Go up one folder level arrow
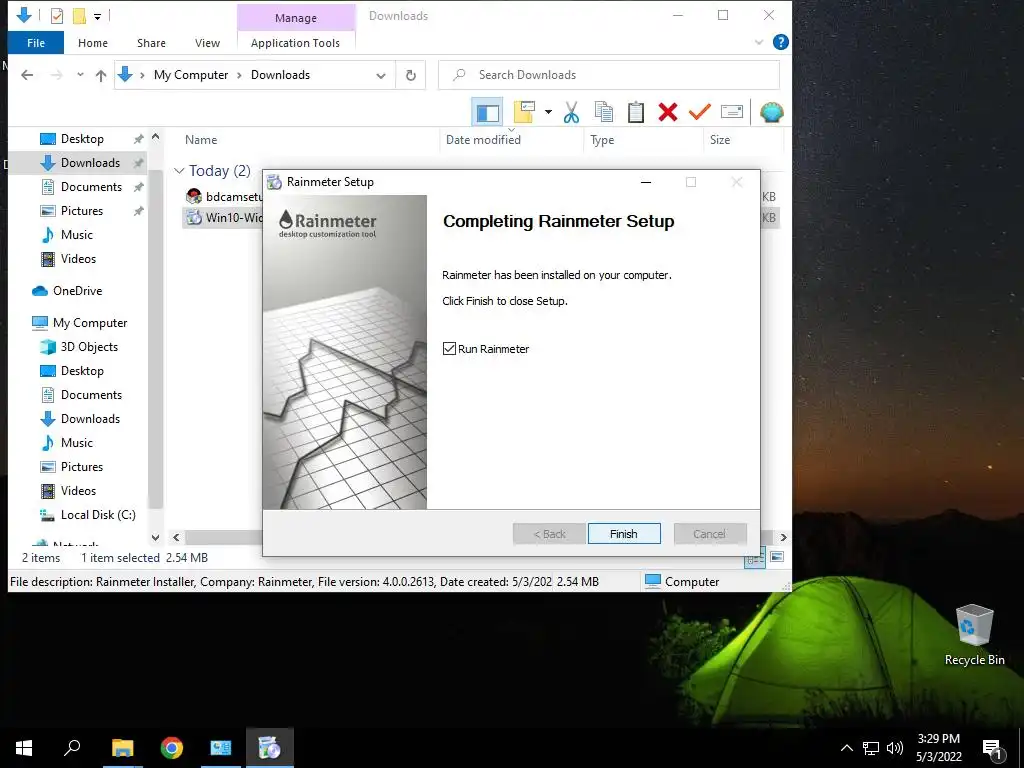 [101, 75]
